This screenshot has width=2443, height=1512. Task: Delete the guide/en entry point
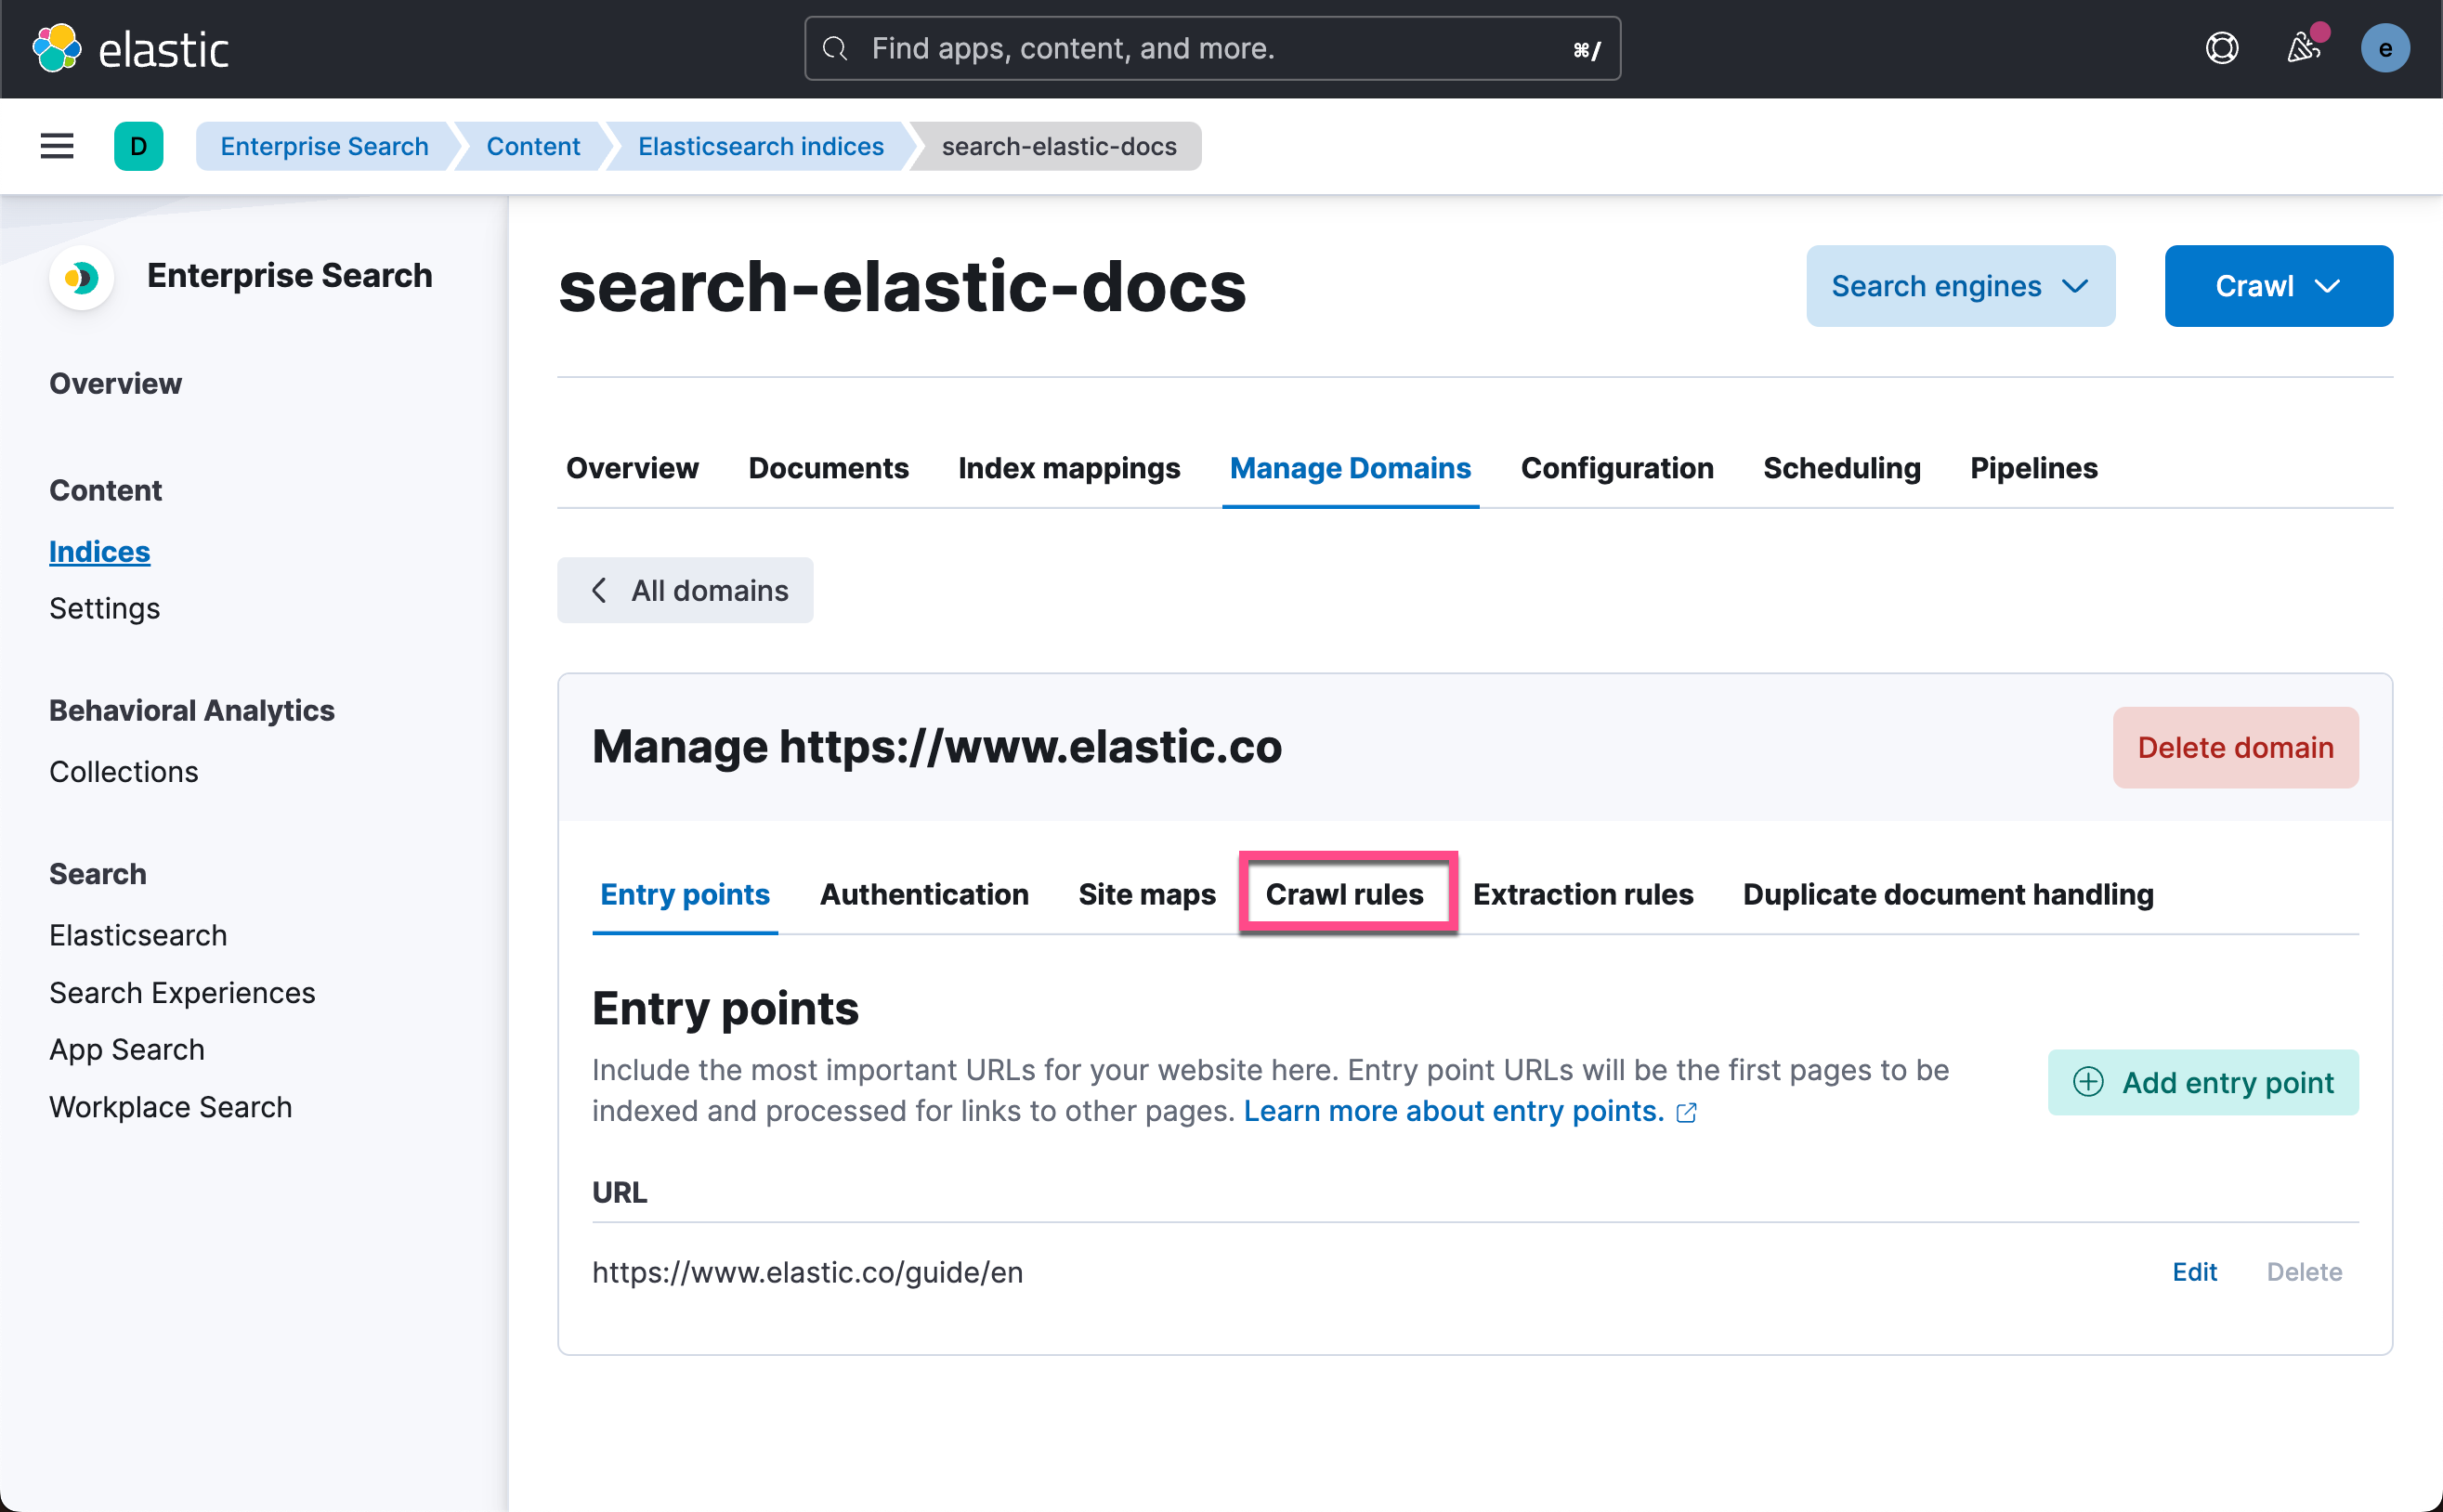[2304, 1272]
